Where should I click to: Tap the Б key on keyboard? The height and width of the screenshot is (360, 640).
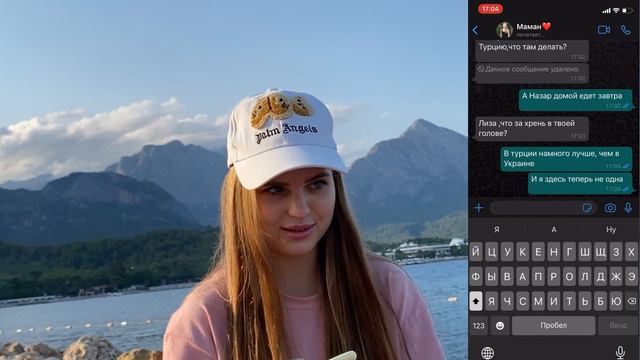600,301
